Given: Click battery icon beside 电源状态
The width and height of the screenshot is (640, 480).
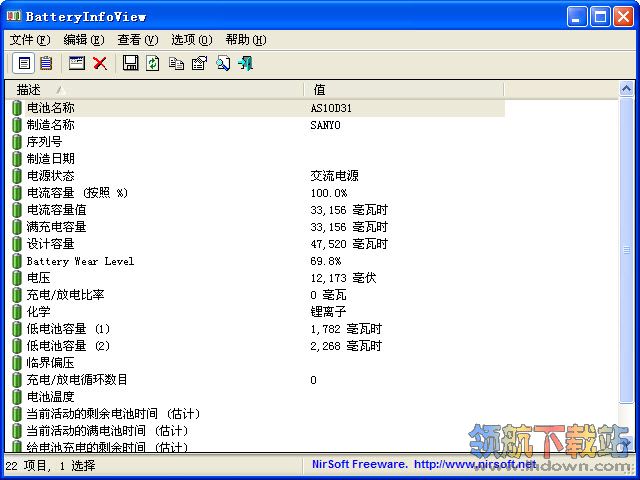Looking at the screenshot, I should coord(17,176).
